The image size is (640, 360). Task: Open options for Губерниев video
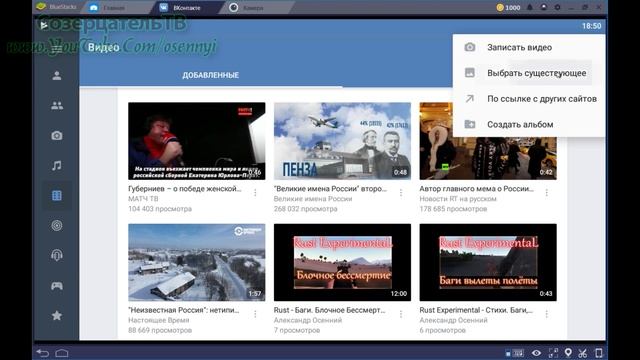coord(255,193)
